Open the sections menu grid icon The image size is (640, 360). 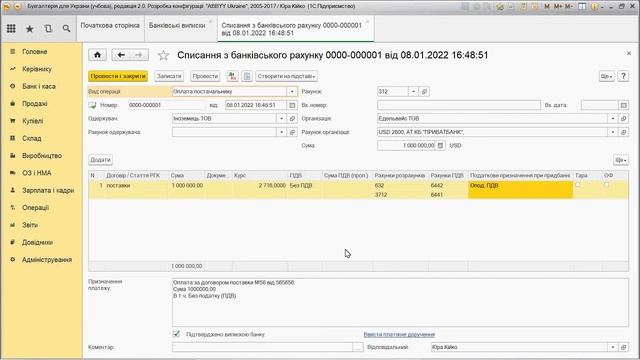click(x=11, y=29)
